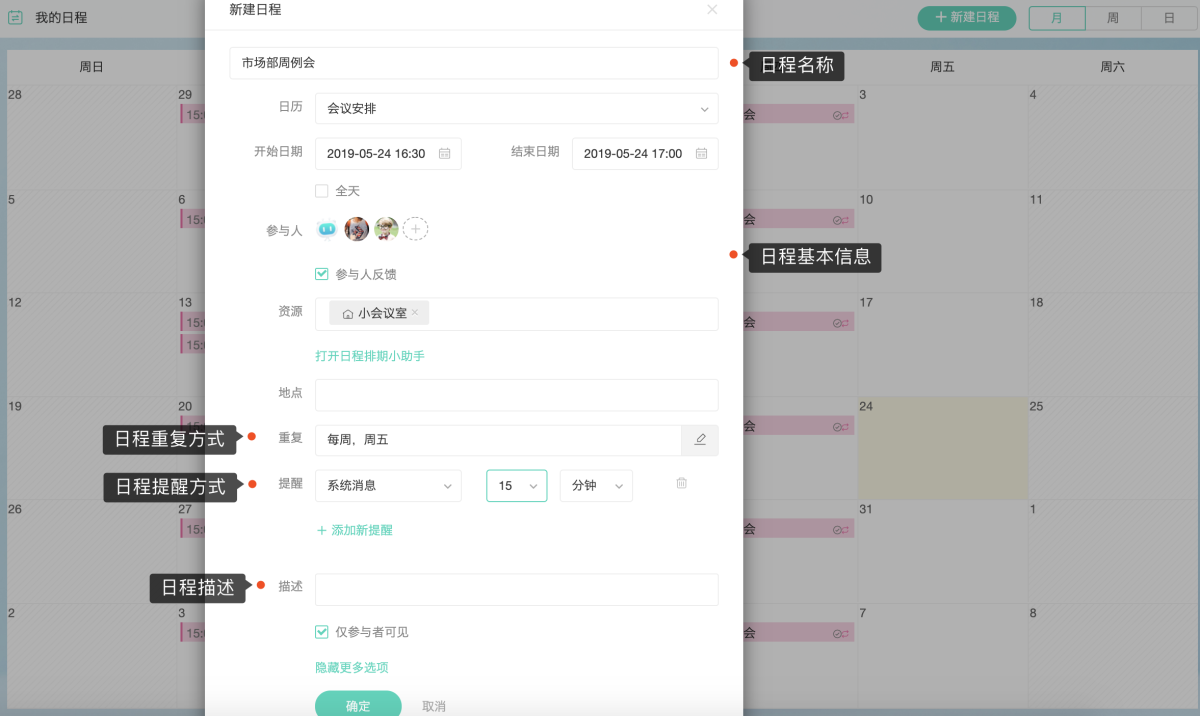Open the 分钟 time unit dropdown
Viewport: 1200px width, 716px height.
click(596, 486)
